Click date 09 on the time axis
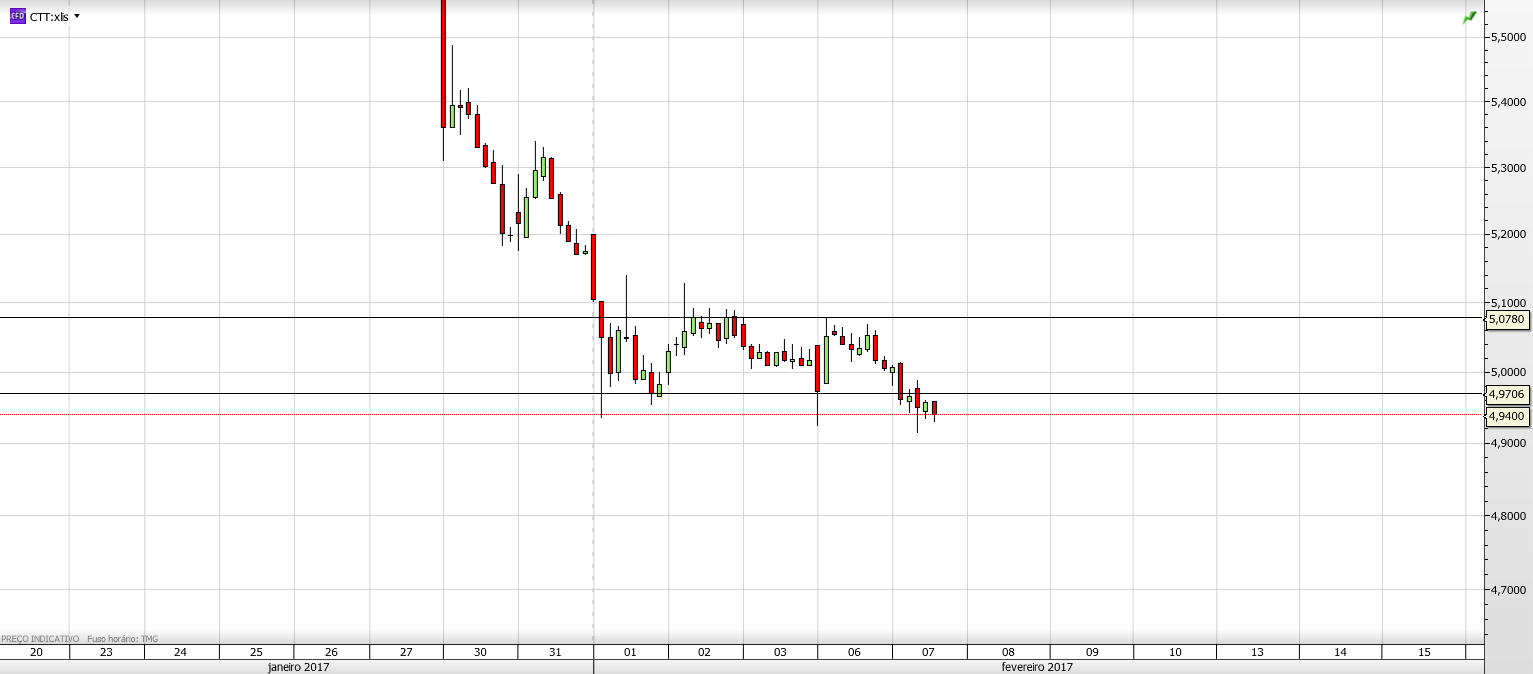Screen dimensions: 1533x674 [1092, 652]
